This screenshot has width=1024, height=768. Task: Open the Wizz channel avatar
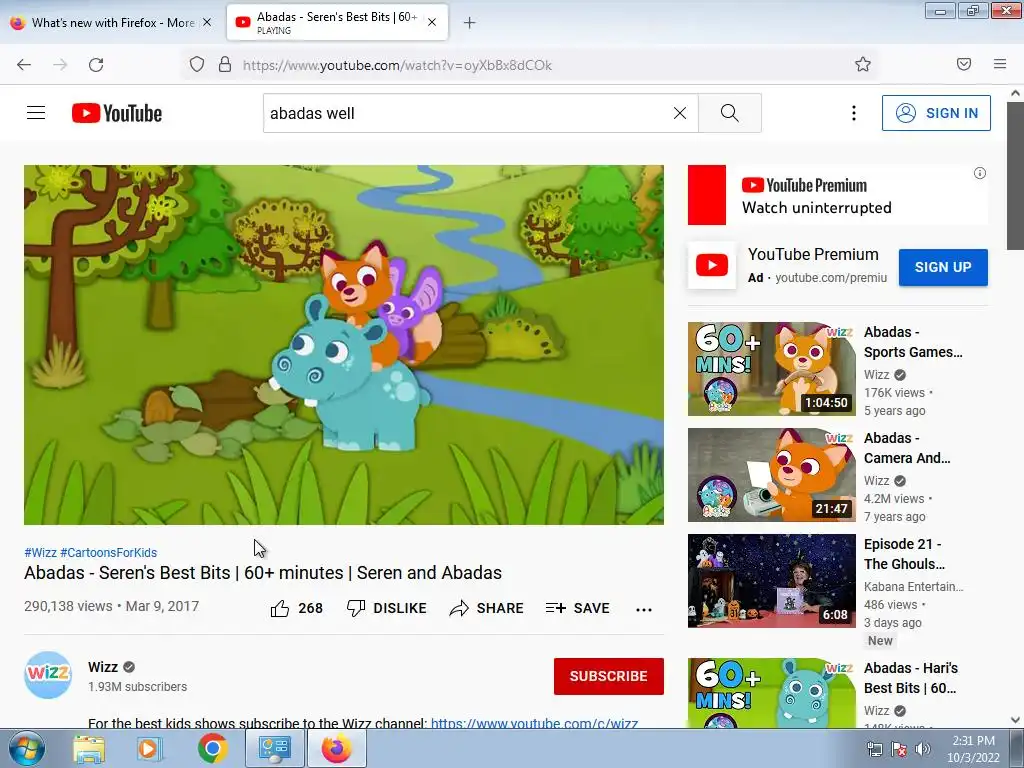48,675
